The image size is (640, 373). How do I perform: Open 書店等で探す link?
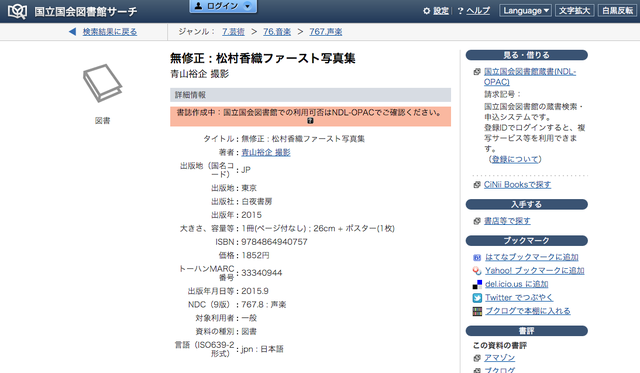point(507,221)
